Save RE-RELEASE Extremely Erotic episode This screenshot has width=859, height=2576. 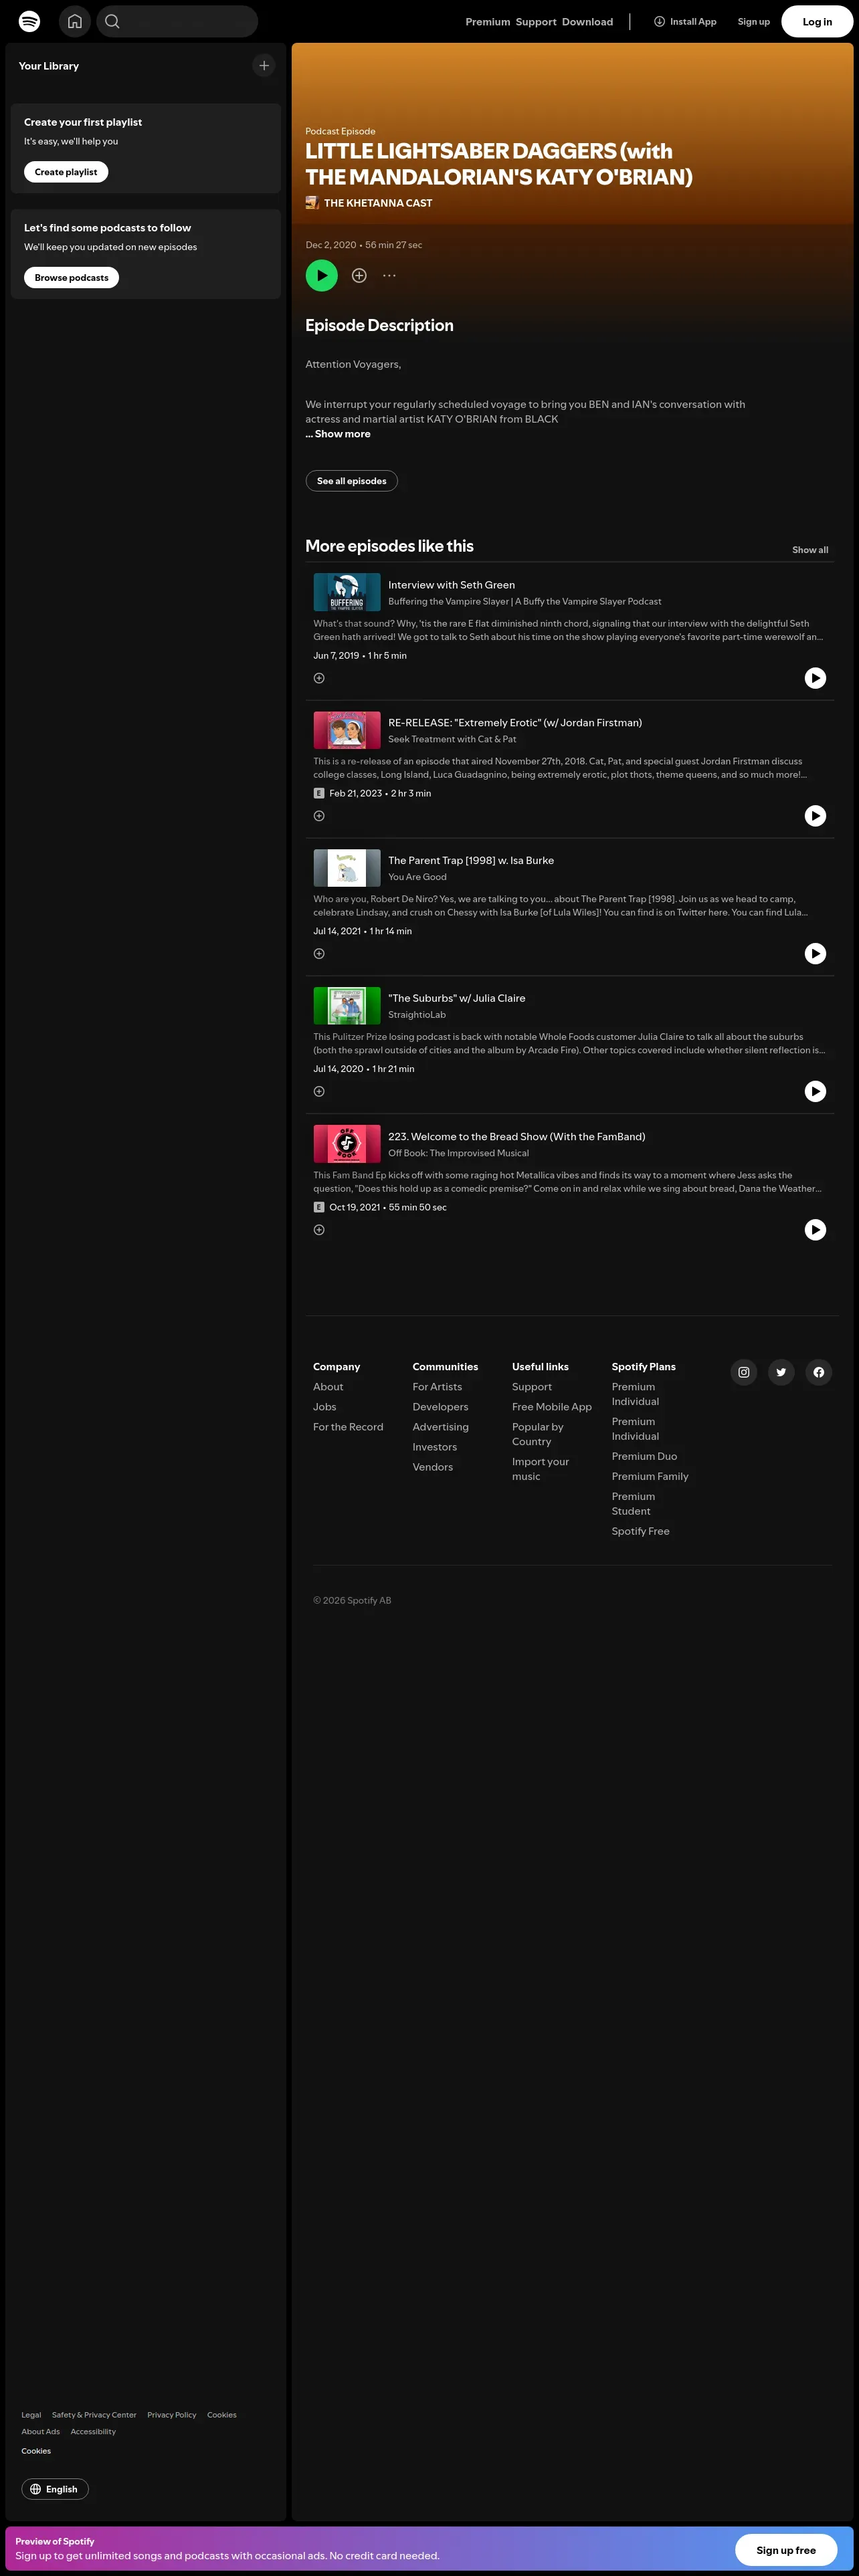[319, 816]
